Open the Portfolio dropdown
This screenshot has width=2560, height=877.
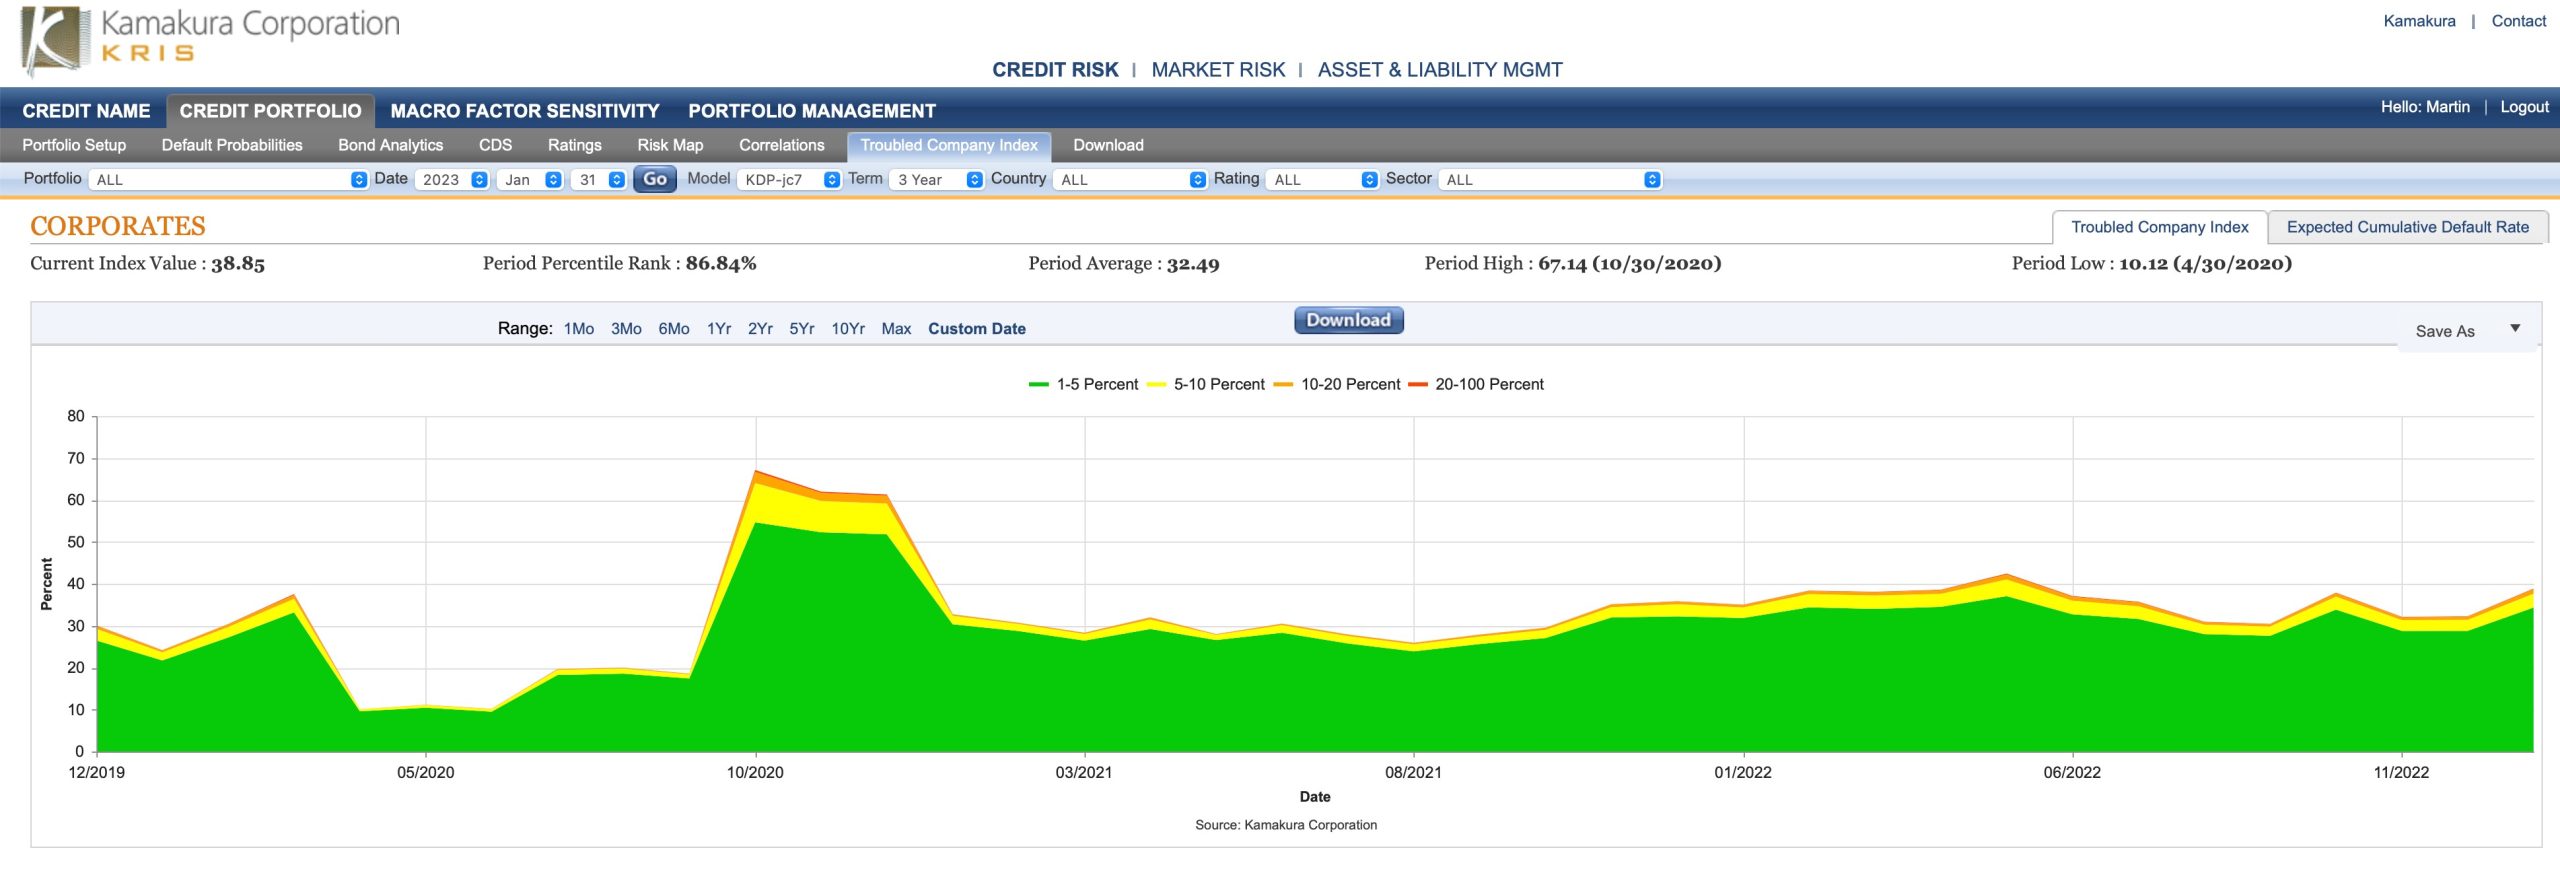(228, 179)
